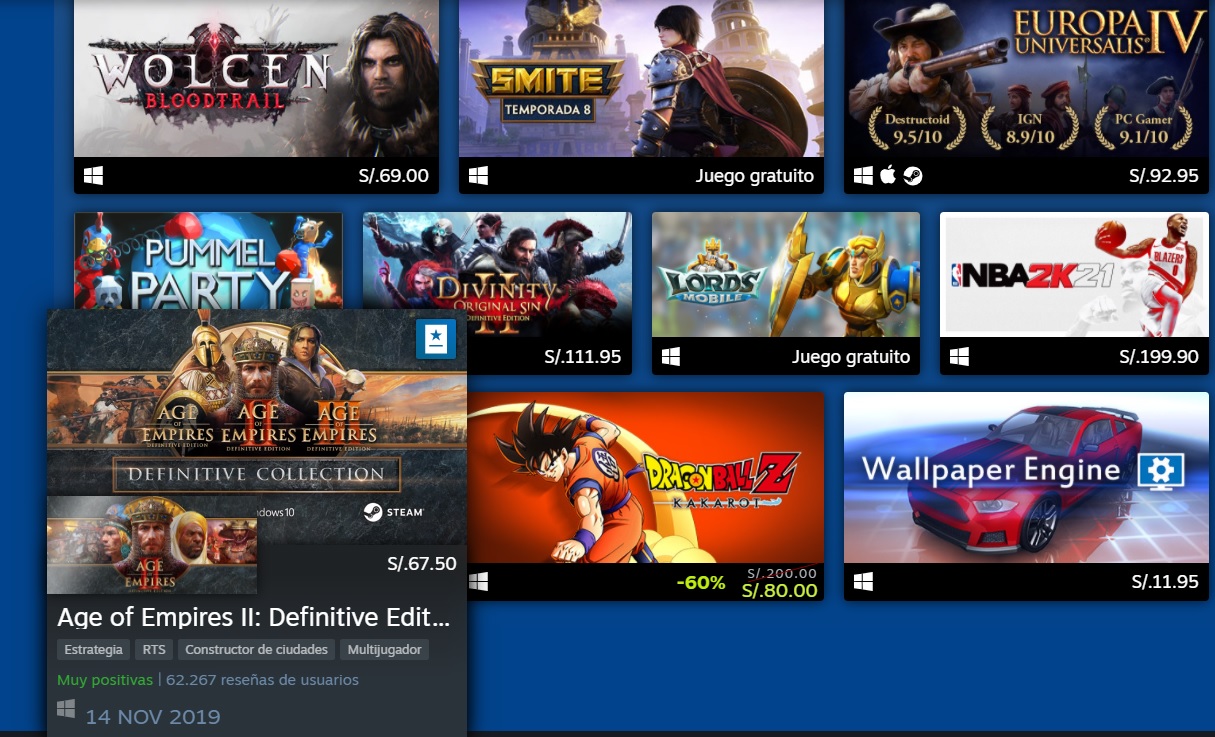
Task: Click Juego gratuito under Smite
Action: pyautogui.click(x=755, y=176)
